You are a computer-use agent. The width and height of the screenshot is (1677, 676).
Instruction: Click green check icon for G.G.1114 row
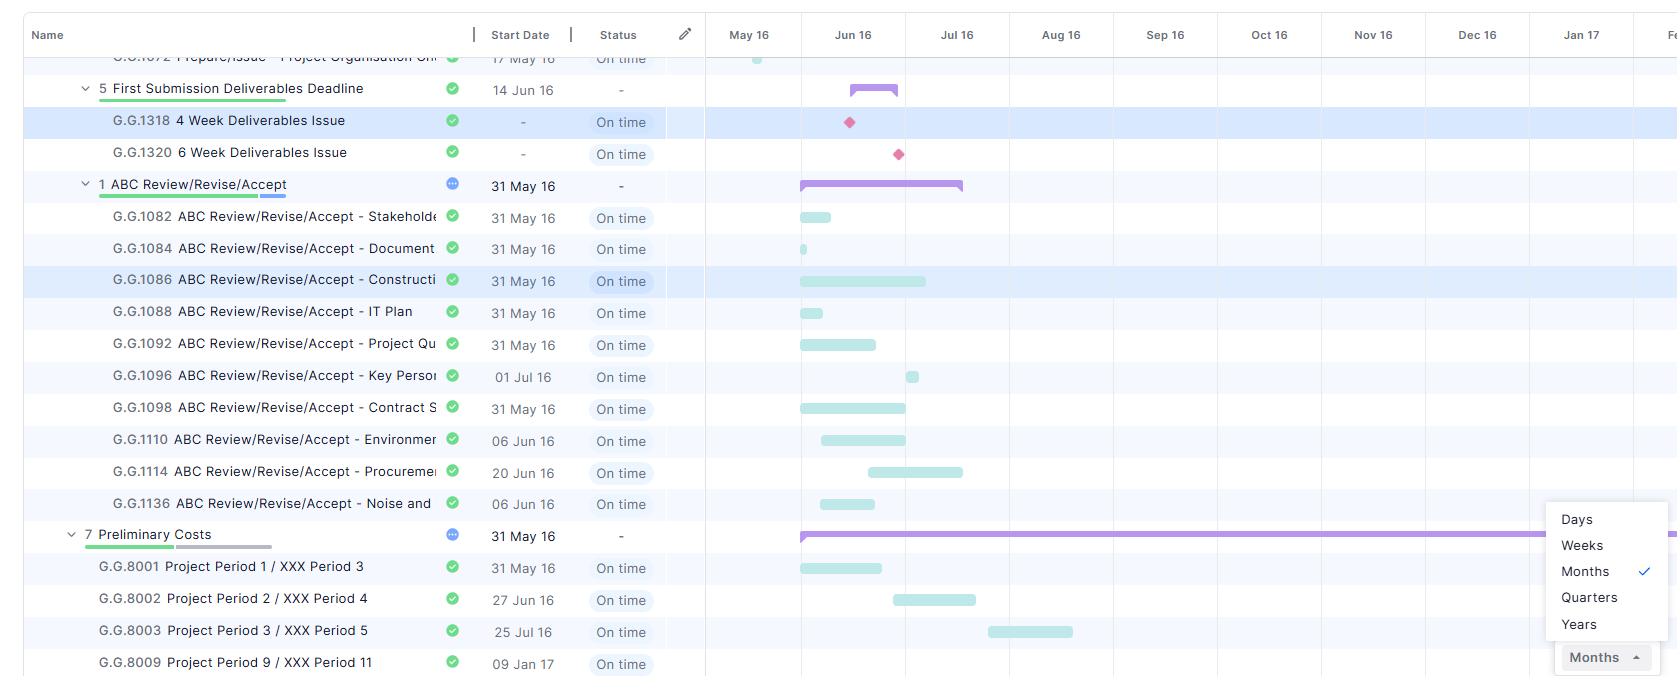452,471
